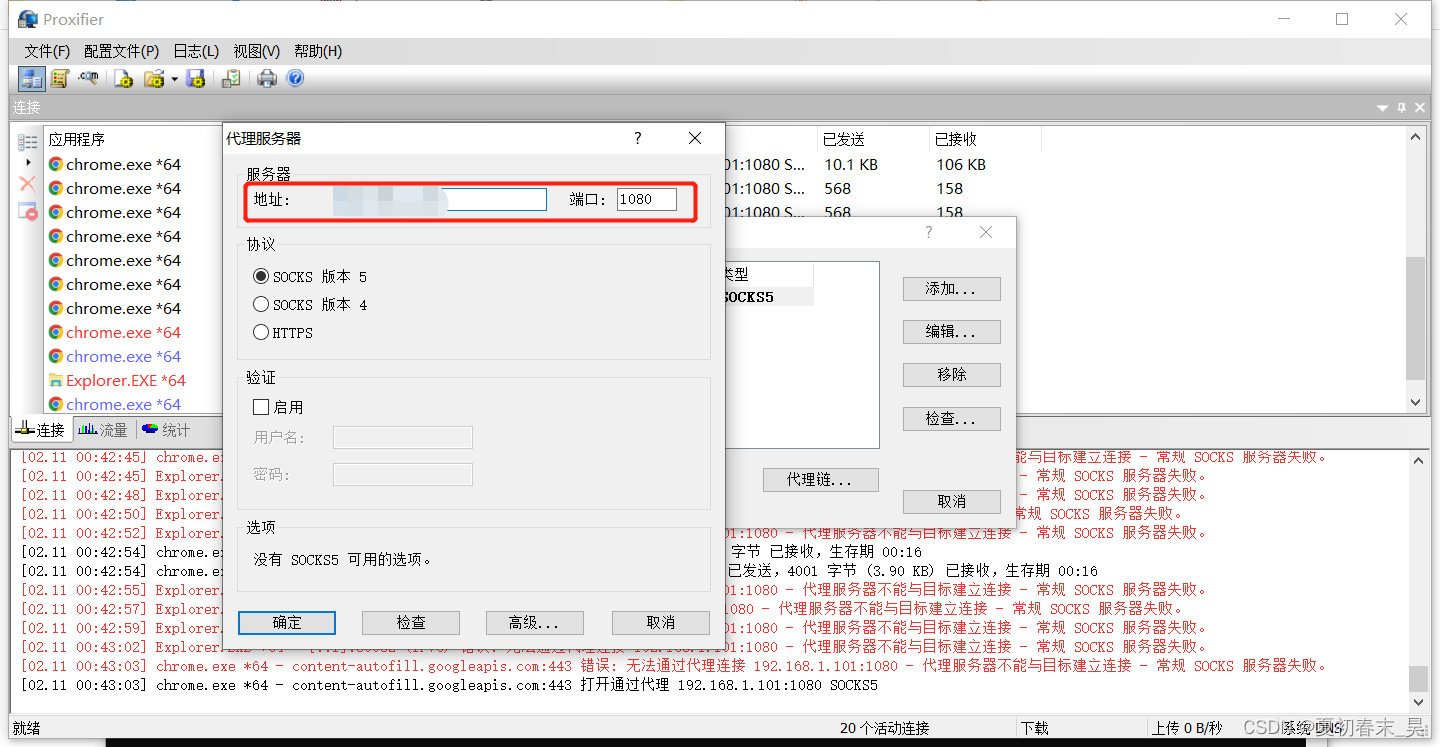Click 移除 in the background dialog

point(951,374)
